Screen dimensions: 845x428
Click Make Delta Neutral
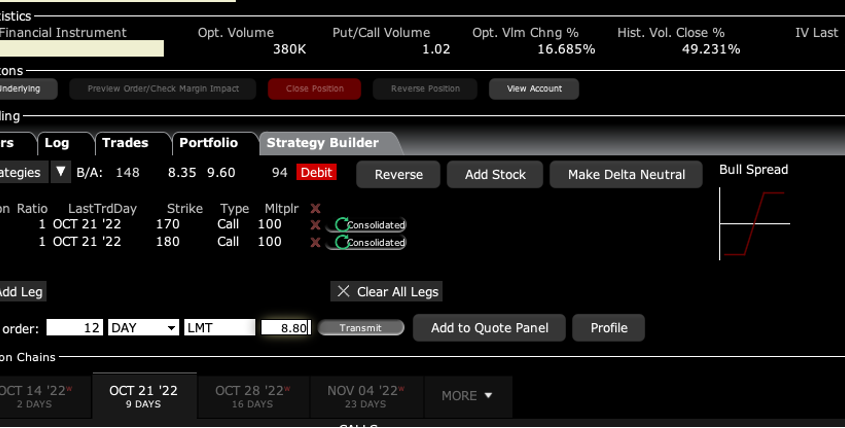click(626, 174)
